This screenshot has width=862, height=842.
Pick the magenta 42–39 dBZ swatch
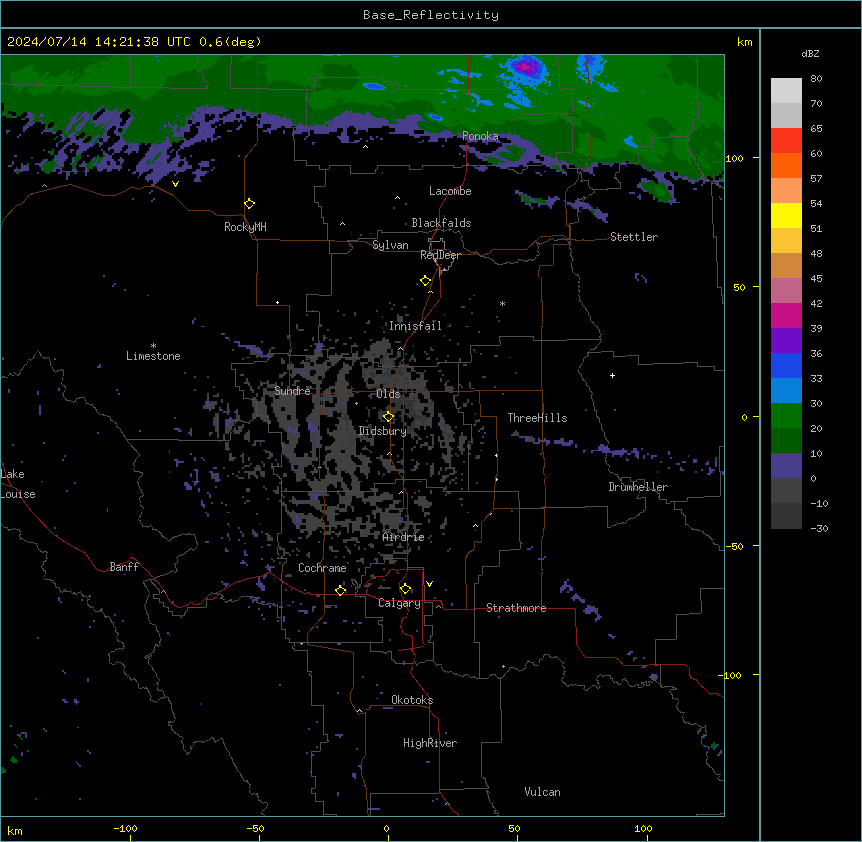[786, 315]
